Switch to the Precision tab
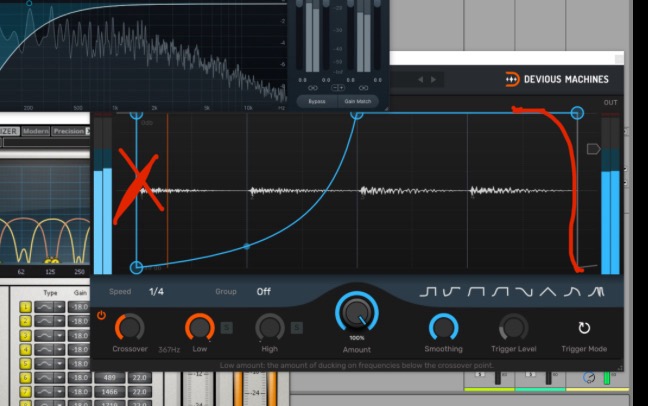This screenshot has width=648, height=406. (71, 131)
